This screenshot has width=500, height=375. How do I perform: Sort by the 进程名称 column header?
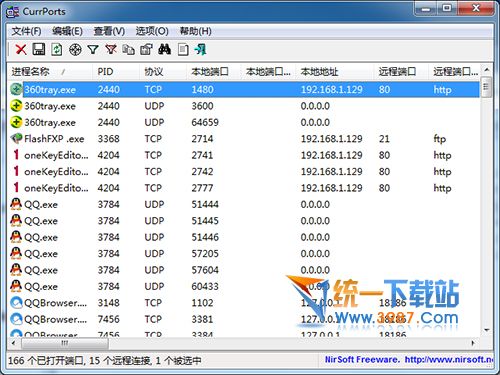tap(50, 72)
